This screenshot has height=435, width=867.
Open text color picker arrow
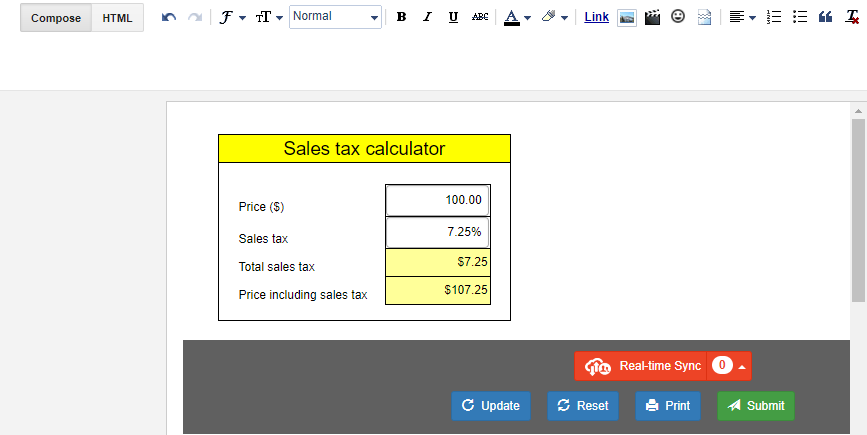coord(527,18)
